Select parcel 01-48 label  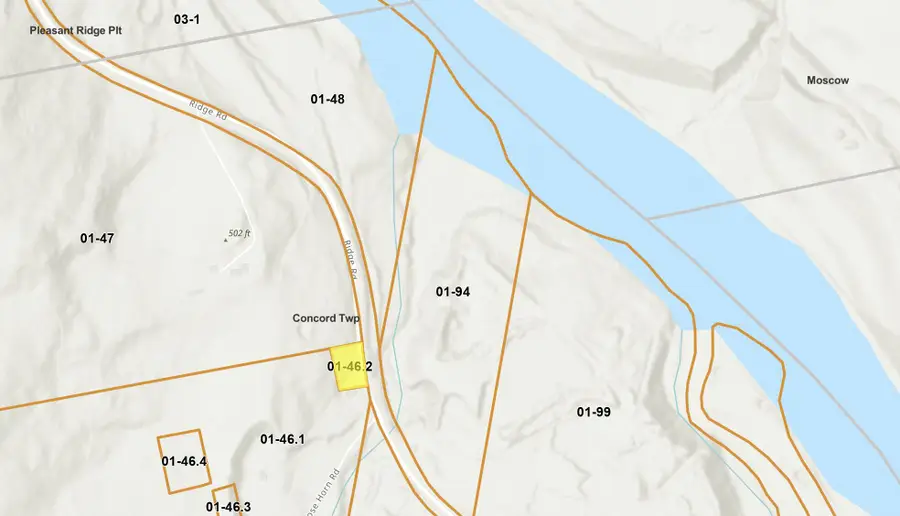[x=328, y=99]
